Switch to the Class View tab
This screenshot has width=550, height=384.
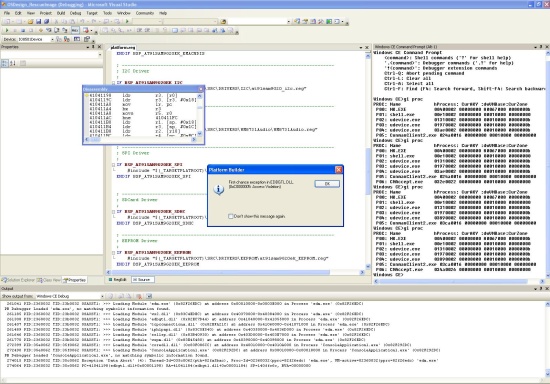click(x=49, y=280)
